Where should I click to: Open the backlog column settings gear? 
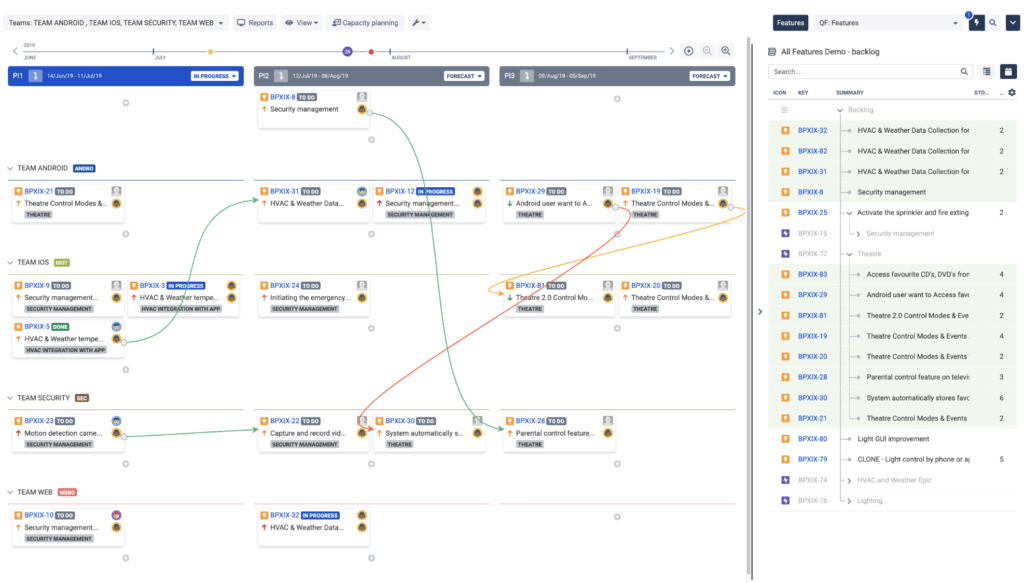coord(1011,93)
